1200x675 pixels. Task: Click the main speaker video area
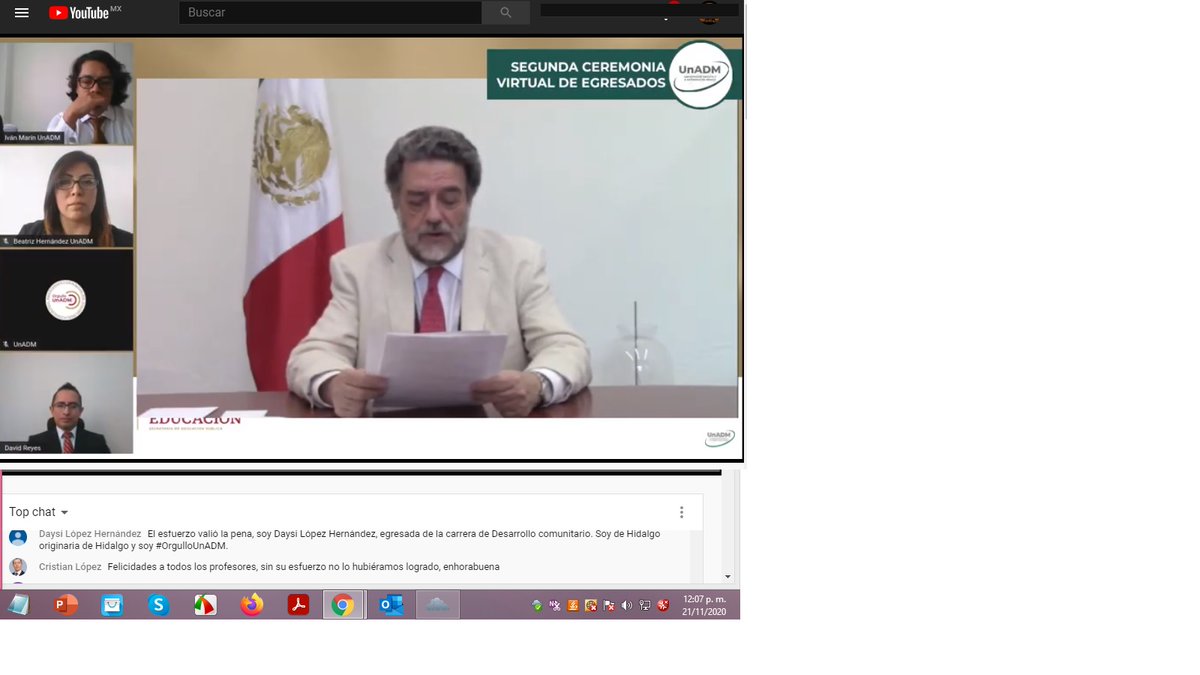tap(438, 248)
